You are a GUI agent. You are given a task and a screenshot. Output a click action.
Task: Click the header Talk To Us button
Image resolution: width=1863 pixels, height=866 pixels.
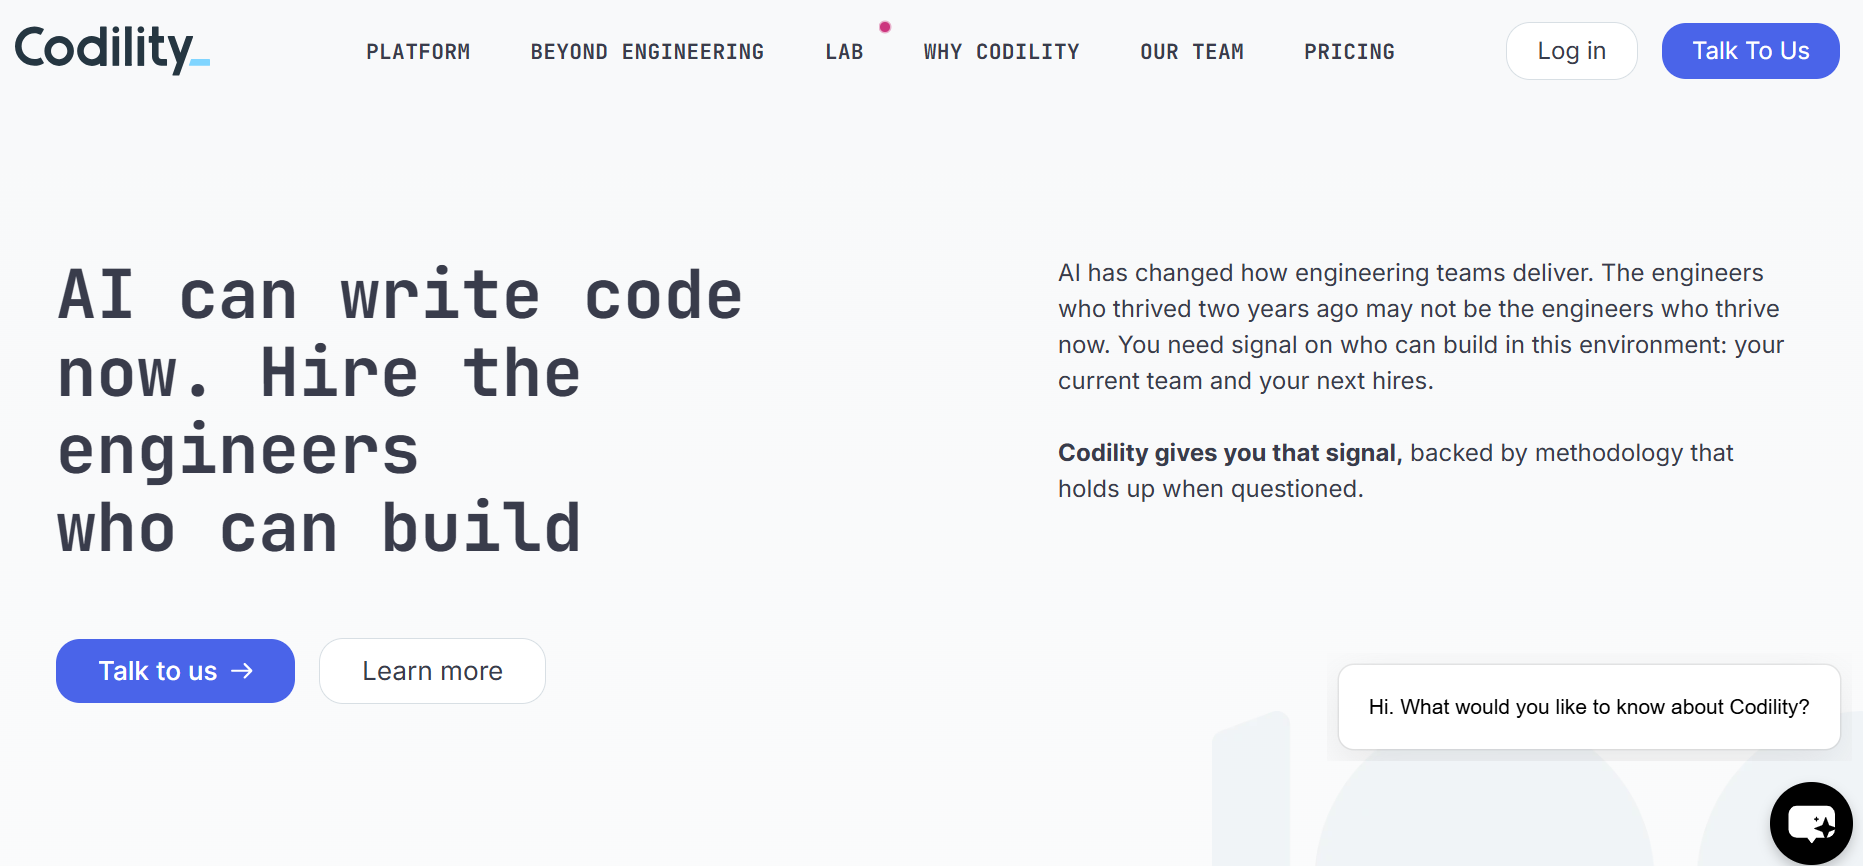pyautogui.click(x=1750, y=51)
